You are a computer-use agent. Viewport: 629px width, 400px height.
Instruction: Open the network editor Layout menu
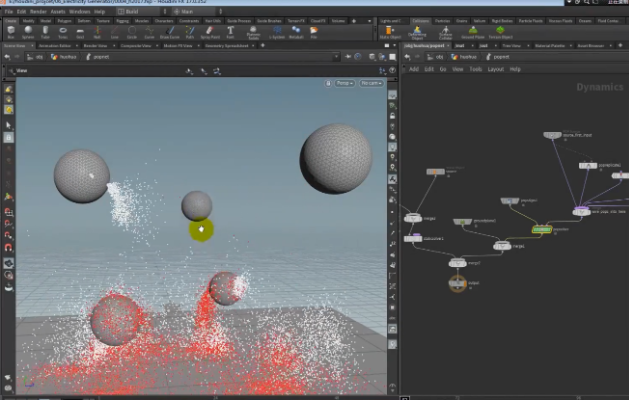pyautogui.click(x=496, y=69)
